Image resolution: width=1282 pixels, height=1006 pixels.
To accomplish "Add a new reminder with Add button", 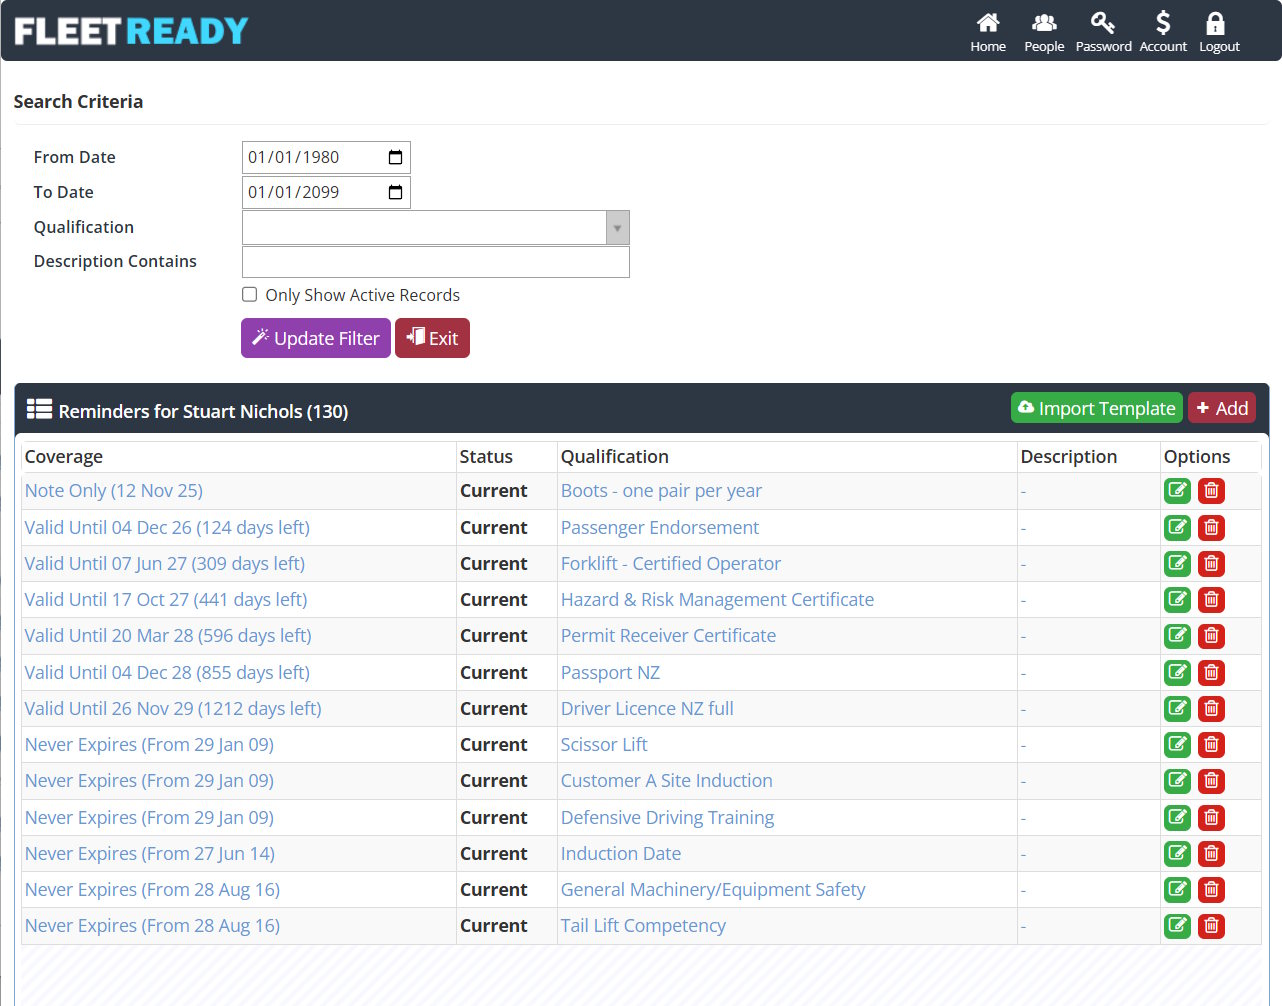I will (x=1222, y=408).
